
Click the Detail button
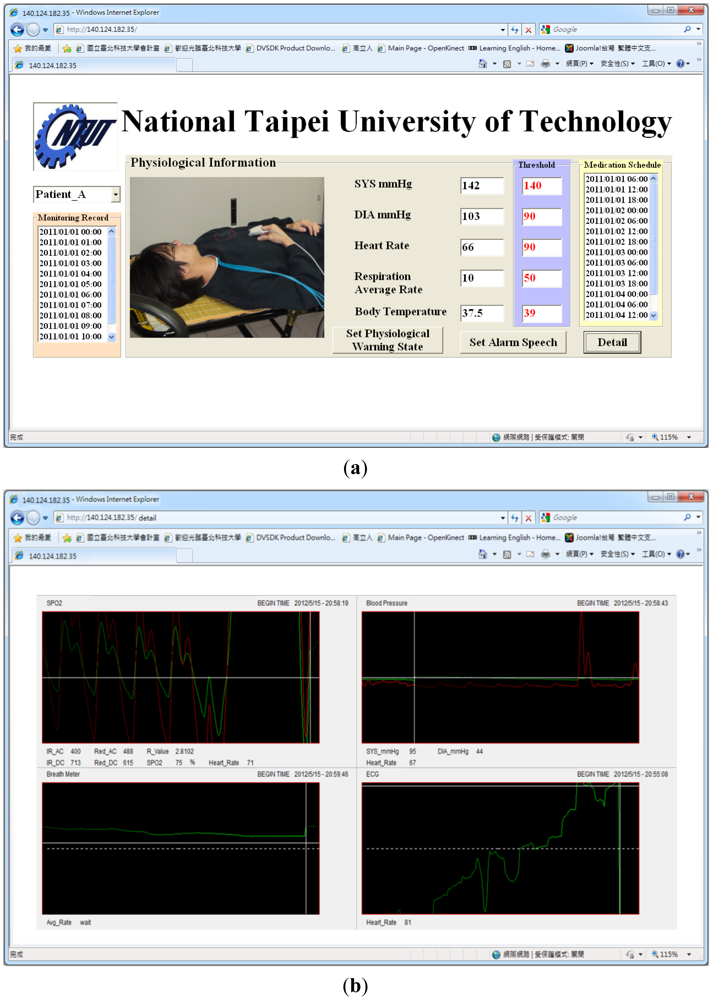click(612, 342)
